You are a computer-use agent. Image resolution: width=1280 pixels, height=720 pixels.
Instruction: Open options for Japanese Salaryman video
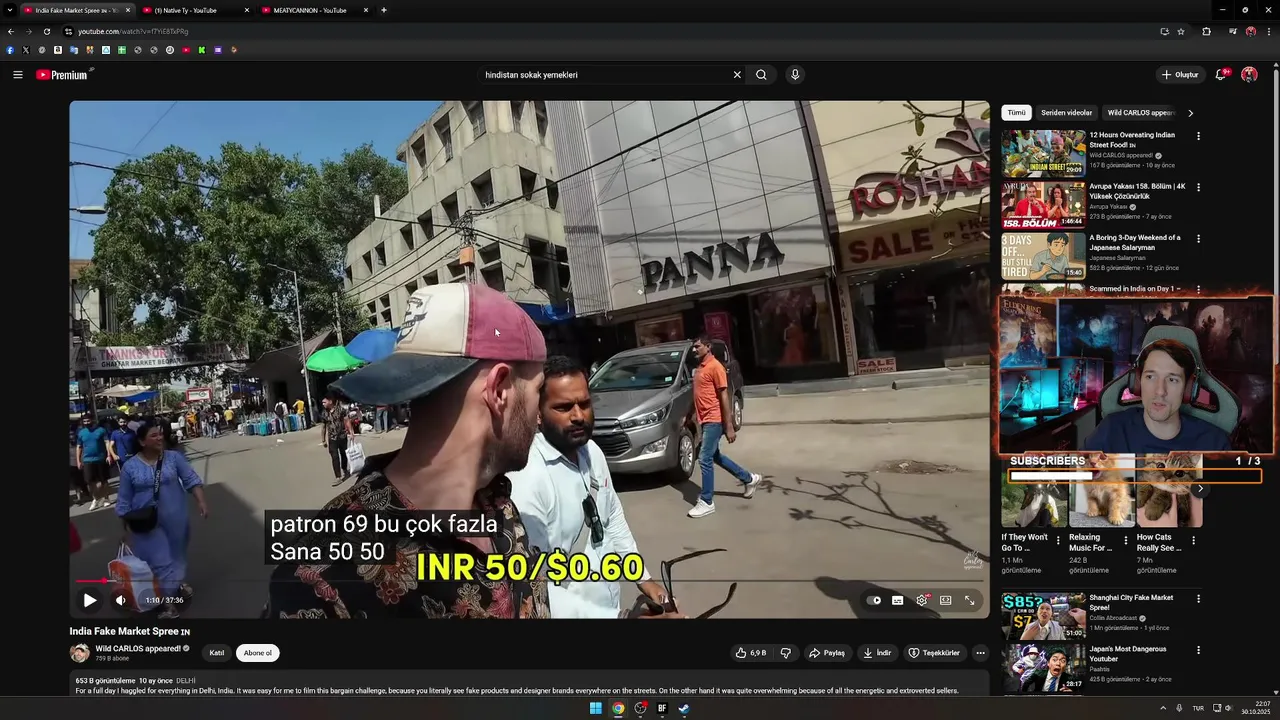tap(1198, 239)
